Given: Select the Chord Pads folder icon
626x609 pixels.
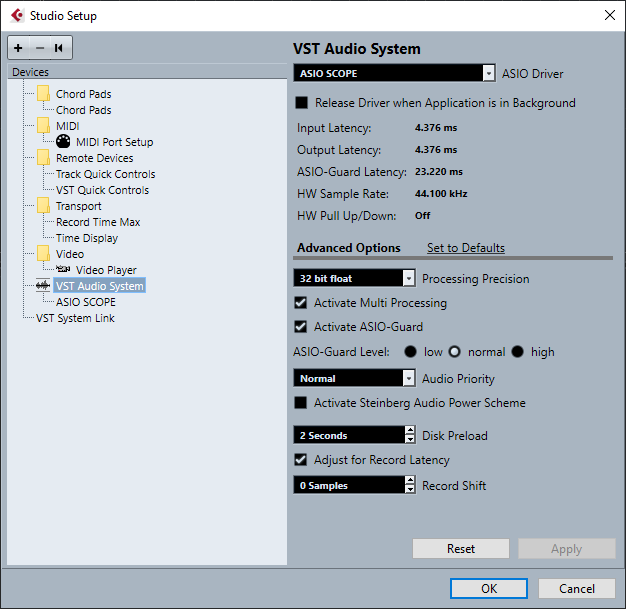Looking at the screenshot, I should click(x=43, y=93).
